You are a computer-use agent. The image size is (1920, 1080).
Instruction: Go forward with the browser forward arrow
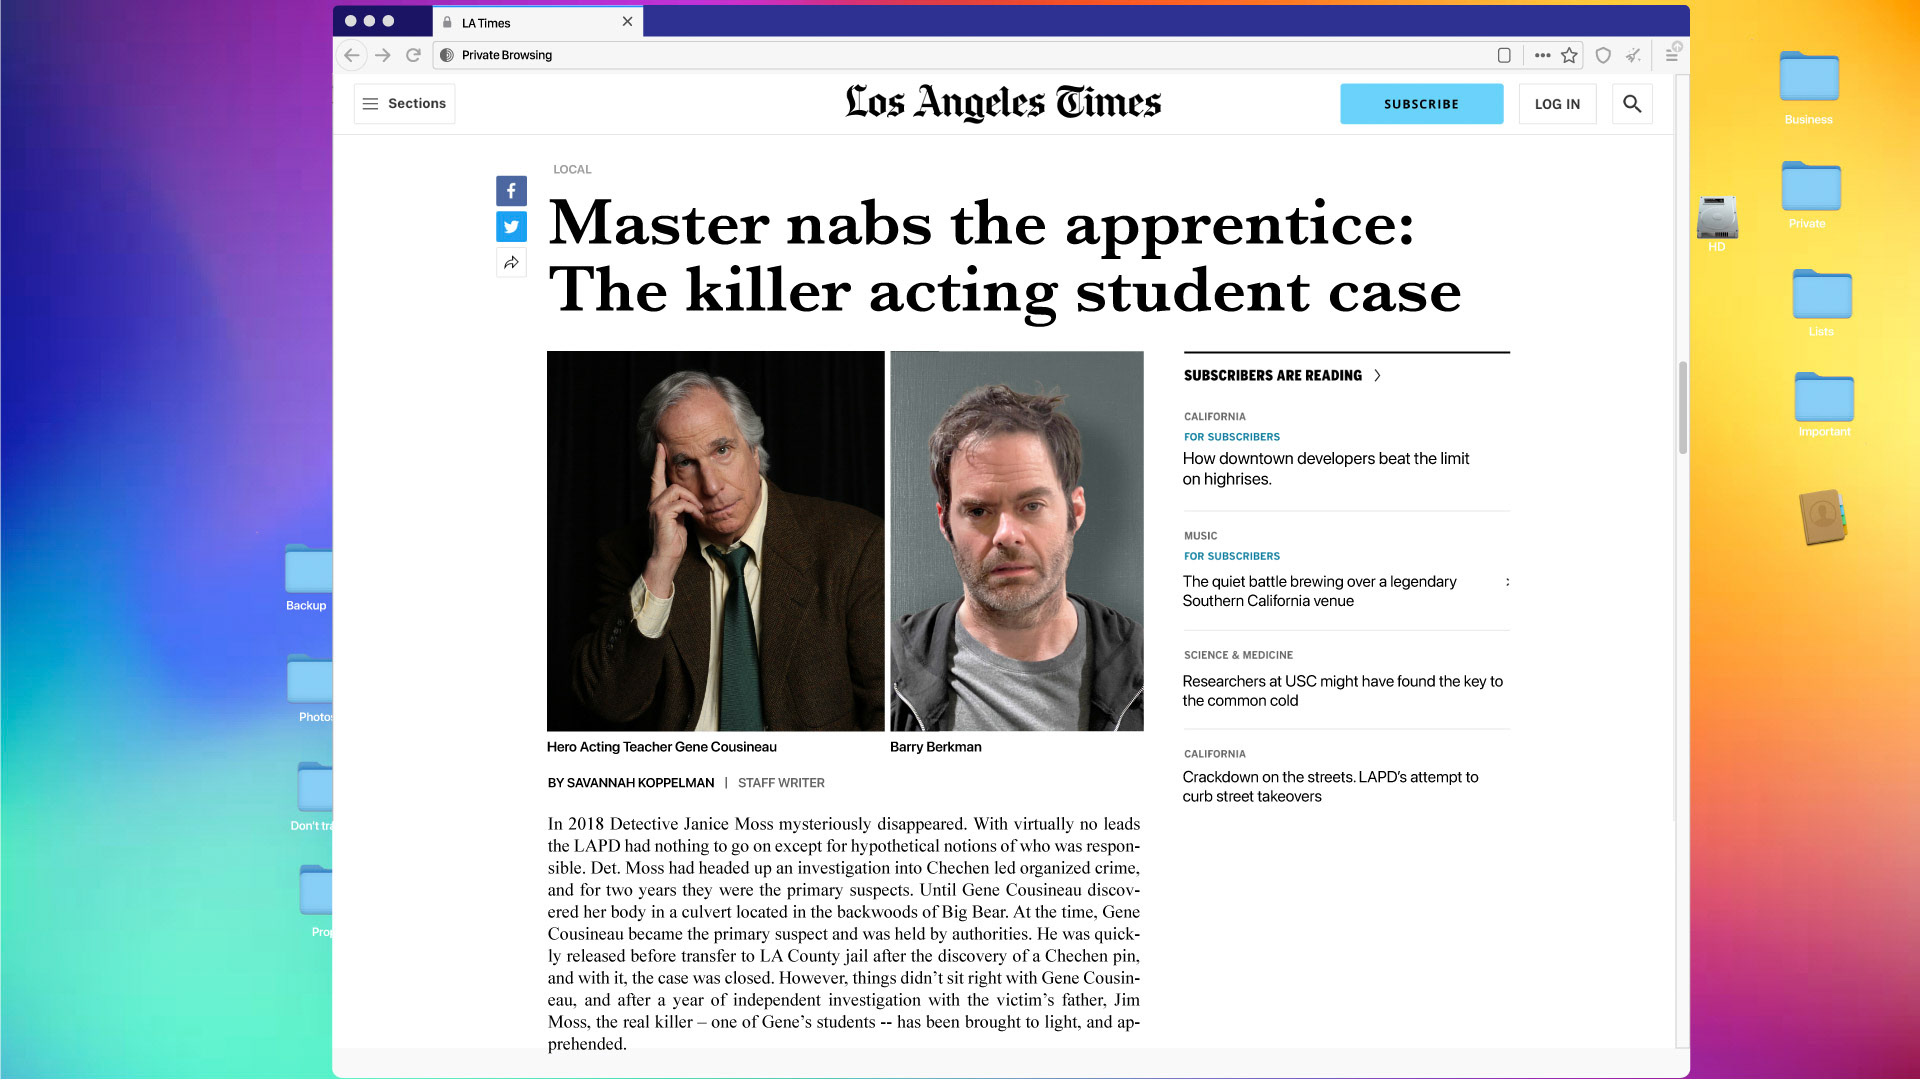[x=382, y=55]
